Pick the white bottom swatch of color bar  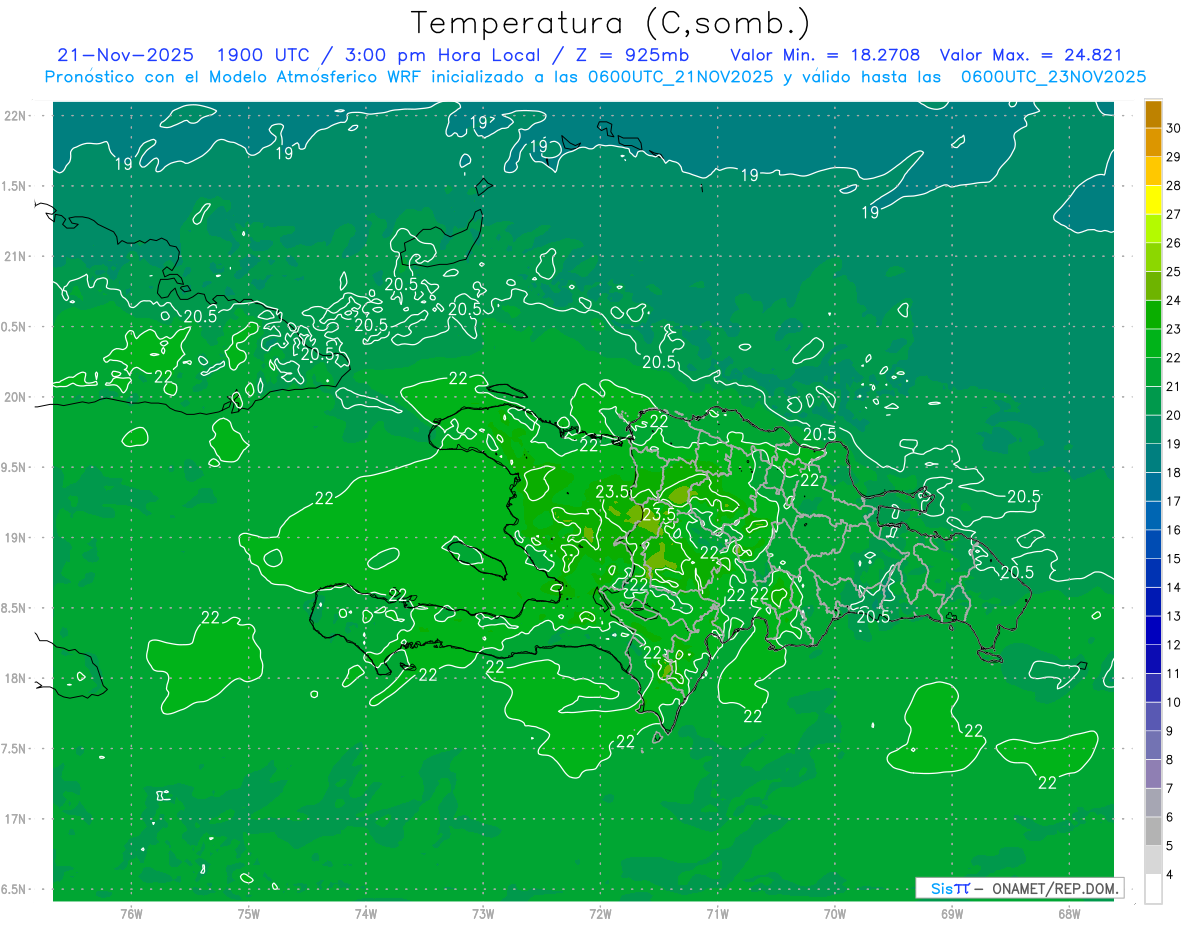[x=1153, y=889]
